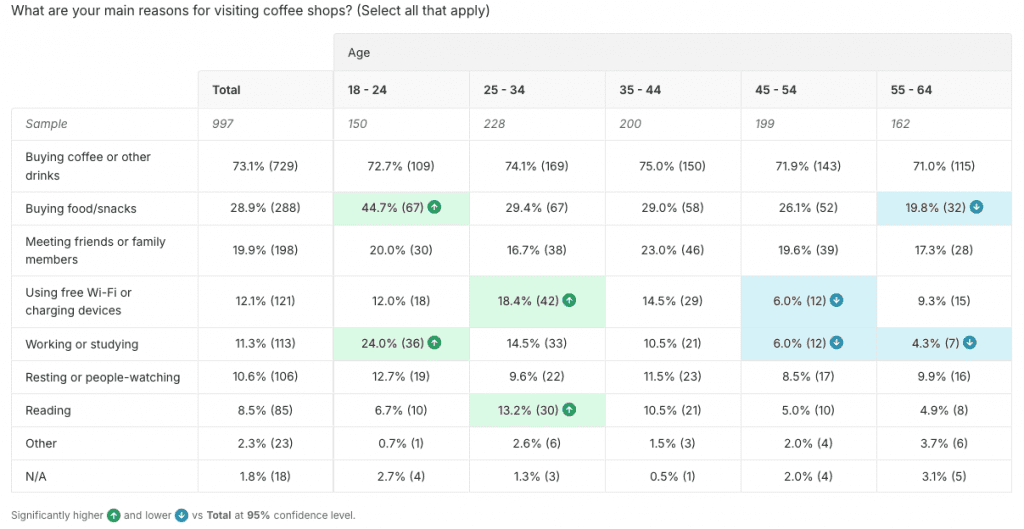The height and width of the screenshot is (529, 1024).
Task: Select the 18 - 24 age column header
Action: (x=367, y=90)
